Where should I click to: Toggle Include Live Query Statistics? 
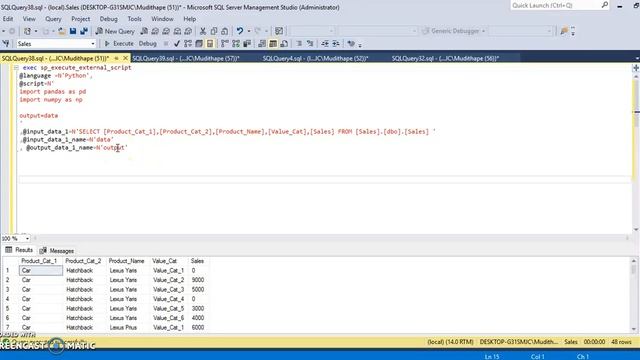pyautogui.click(x=236, y=44)
